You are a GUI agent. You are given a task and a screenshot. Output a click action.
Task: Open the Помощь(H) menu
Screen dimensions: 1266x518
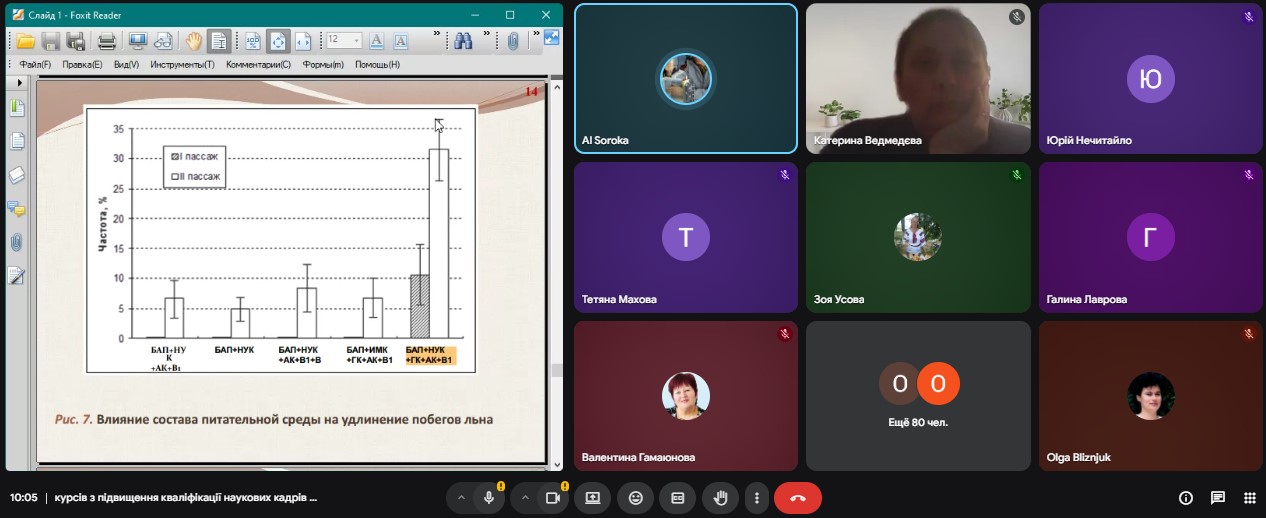pyautogui.click(x=377, y=65)
